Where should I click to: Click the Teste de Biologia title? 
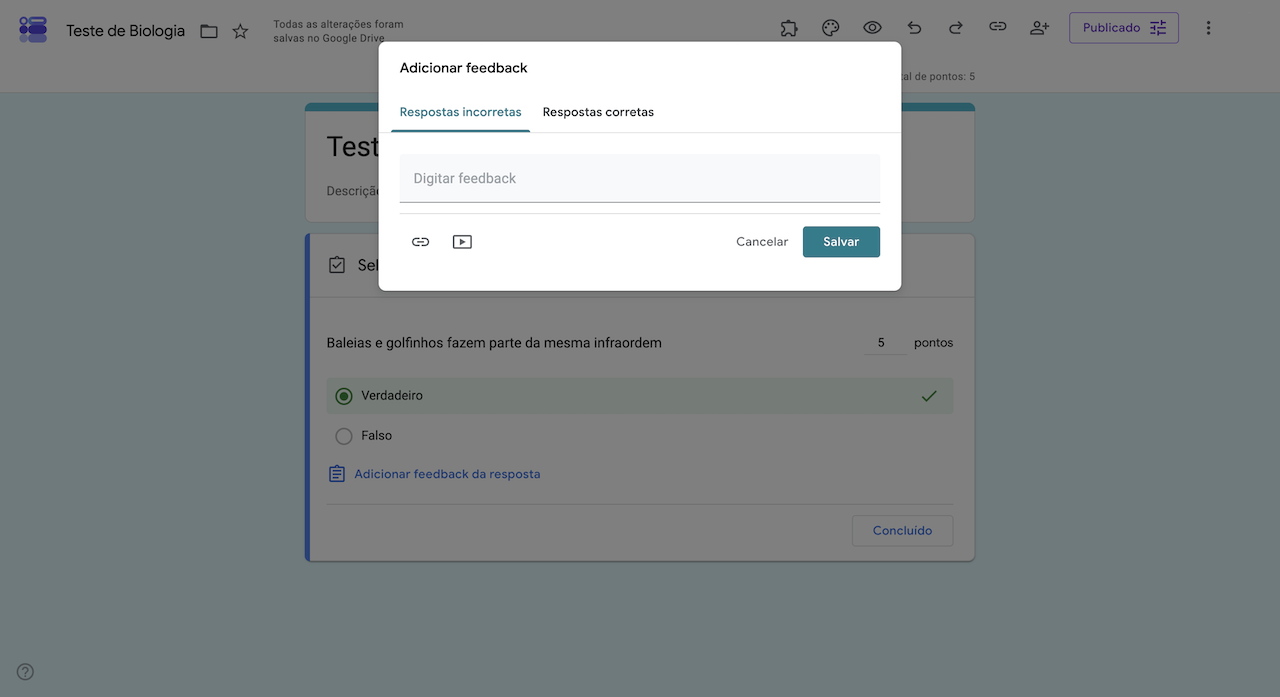[x=125, y=31]
